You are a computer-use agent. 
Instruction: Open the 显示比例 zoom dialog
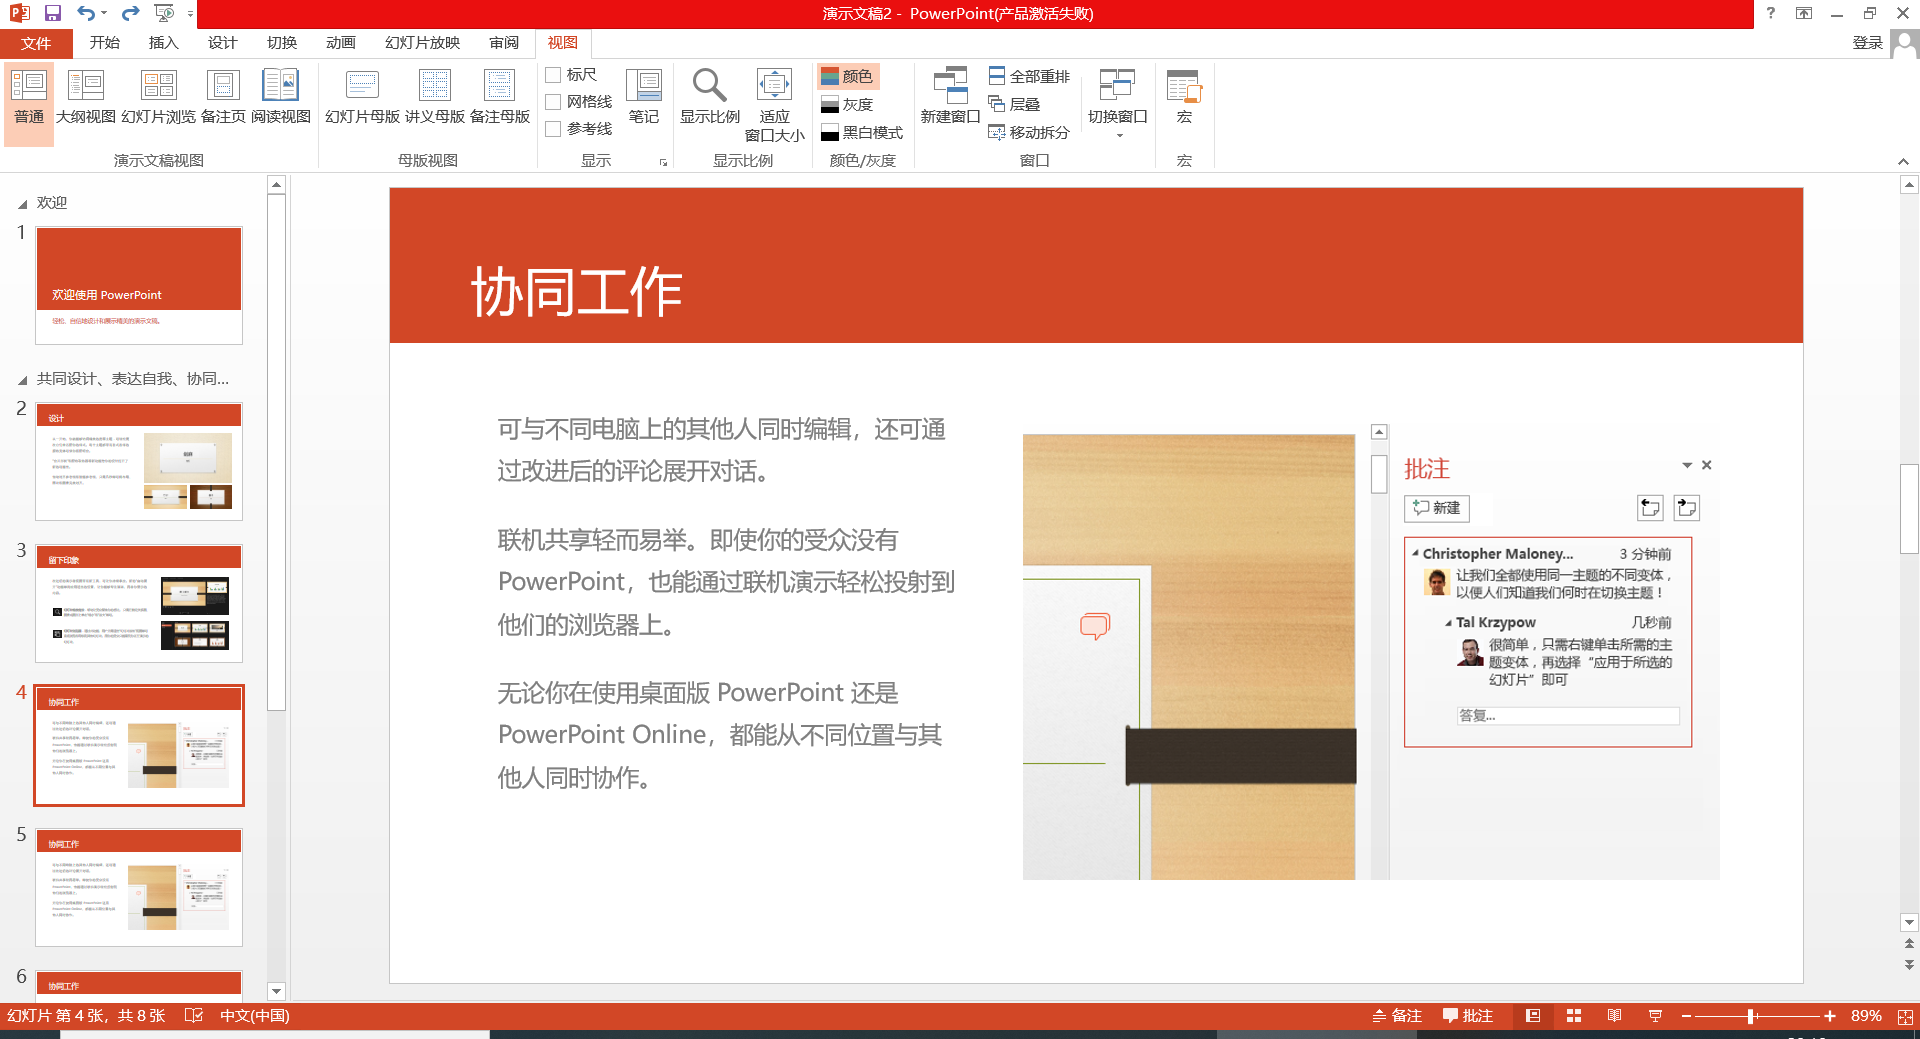click(x=709, y=97)
